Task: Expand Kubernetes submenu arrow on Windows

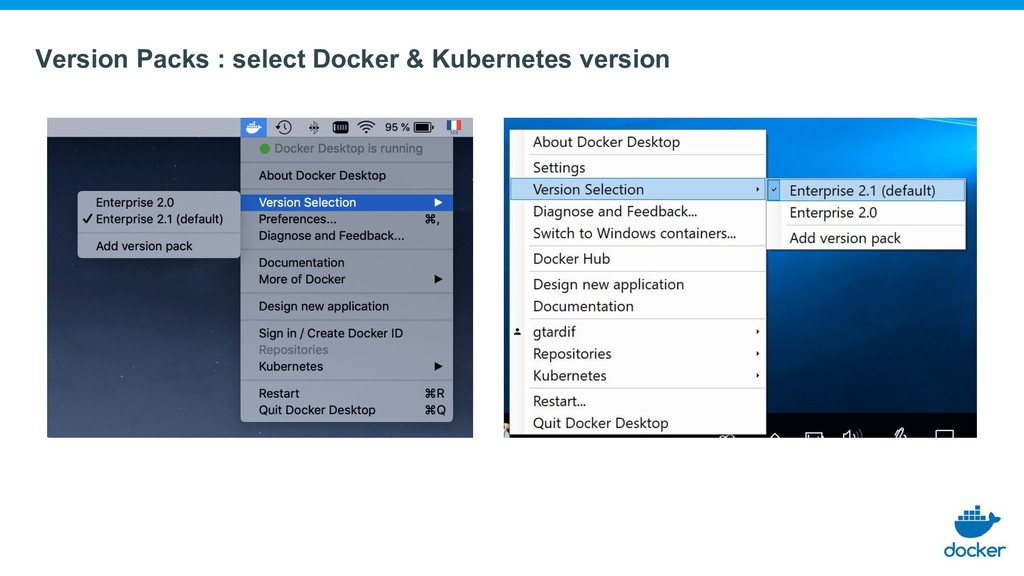Action: click(757, 376)
